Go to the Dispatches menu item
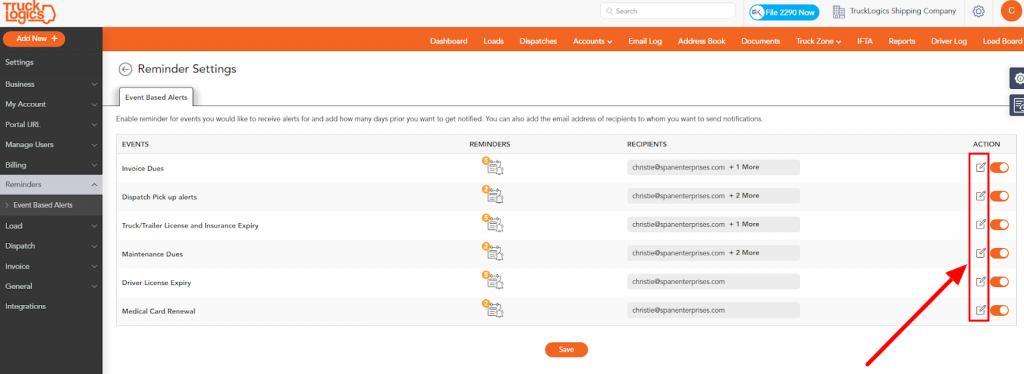This screenshot has height=374, width=1024. (x=538, y=41)
